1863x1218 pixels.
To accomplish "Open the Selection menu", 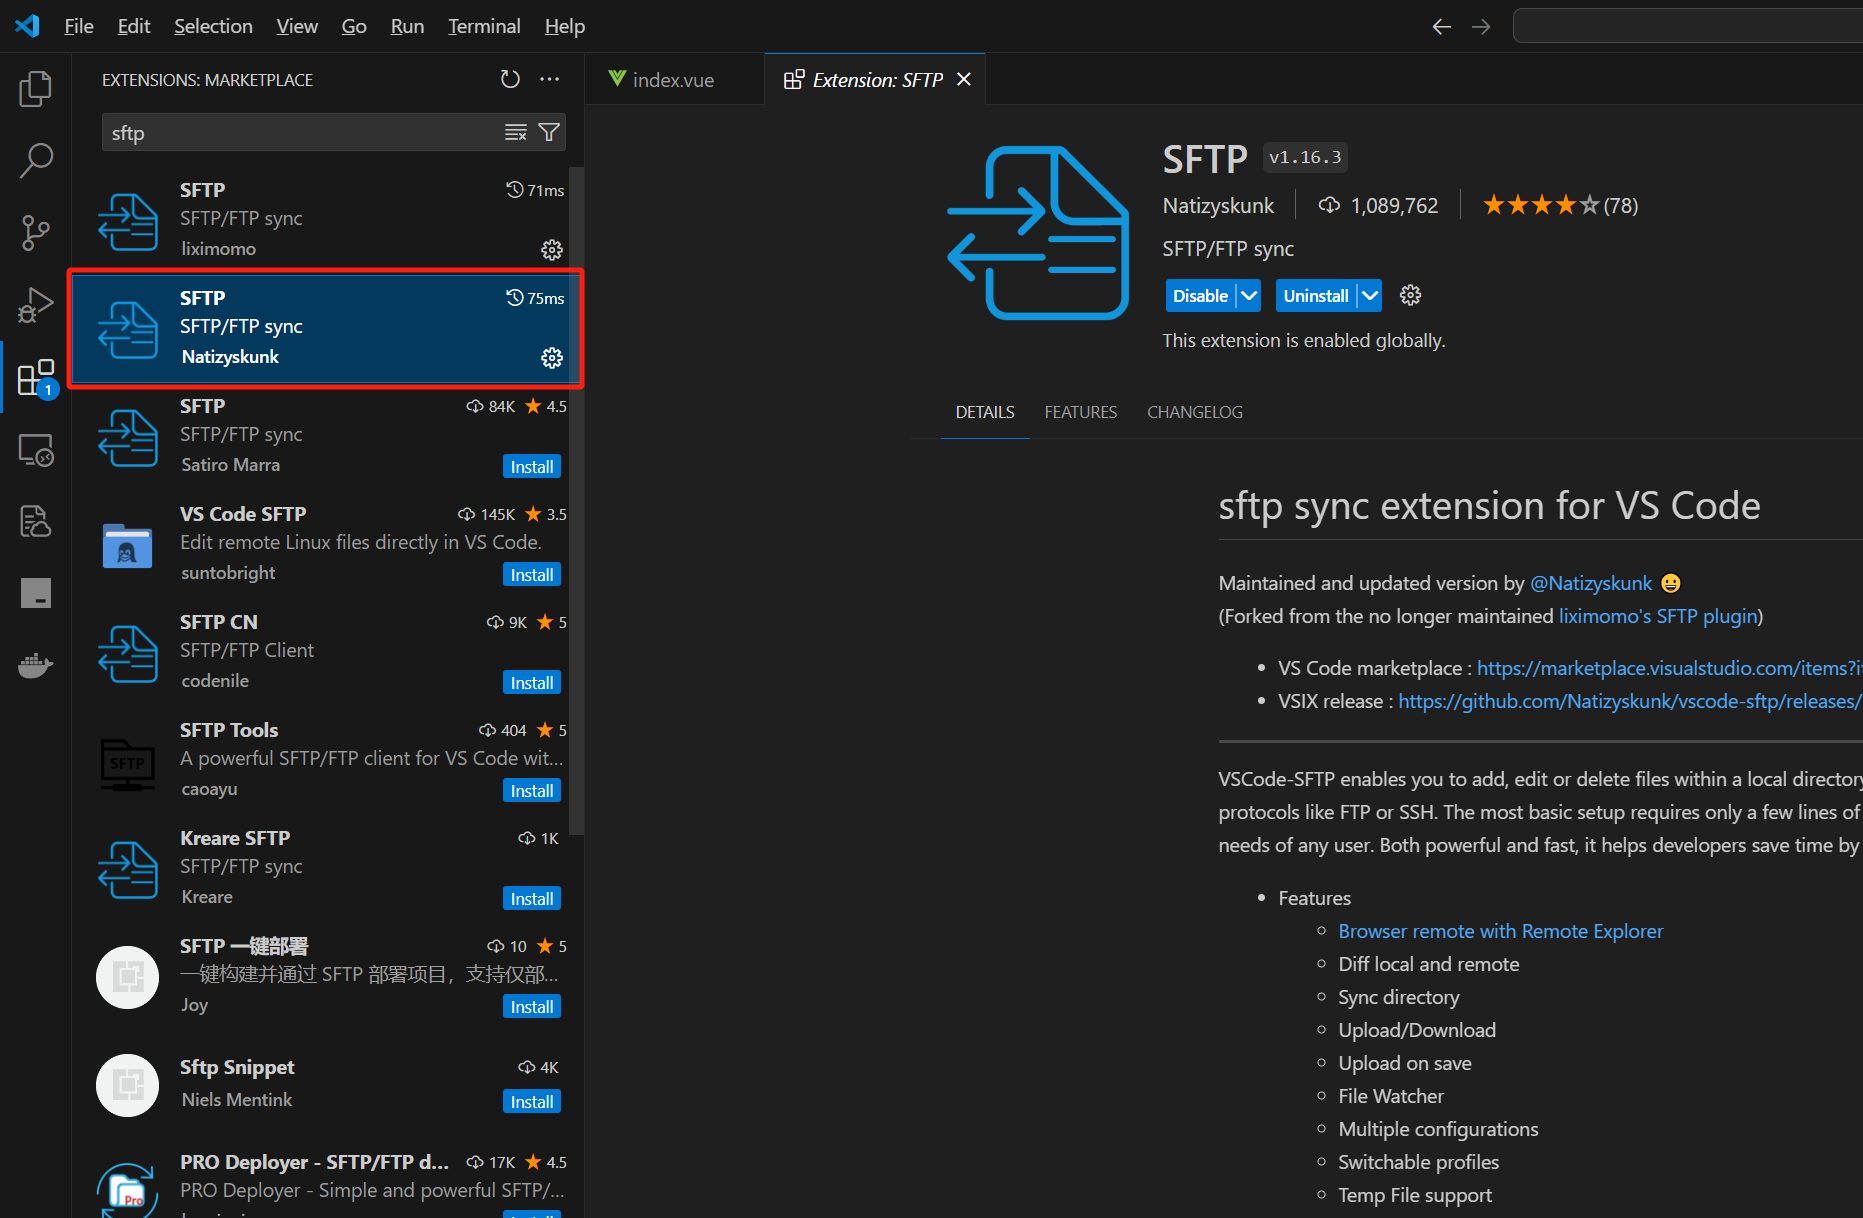I will 213,26.
